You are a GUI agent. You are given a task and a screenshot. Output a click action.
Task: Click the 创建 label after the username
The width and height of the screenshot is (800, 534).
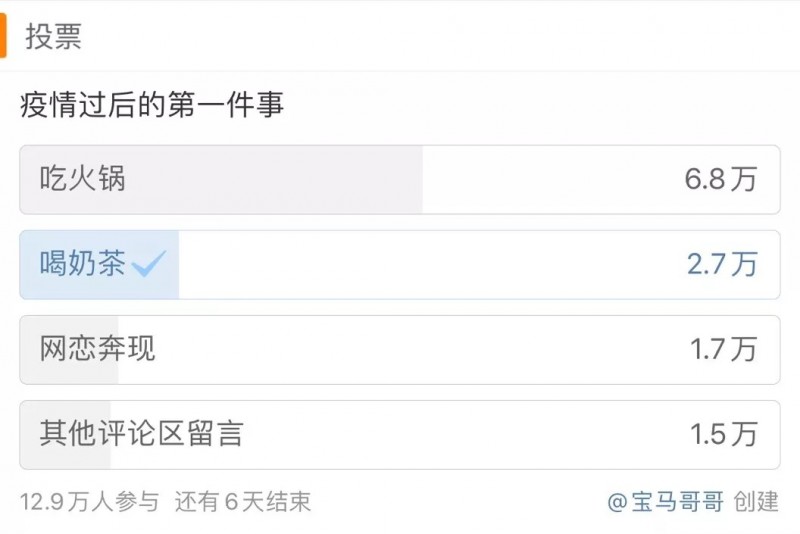756,501
